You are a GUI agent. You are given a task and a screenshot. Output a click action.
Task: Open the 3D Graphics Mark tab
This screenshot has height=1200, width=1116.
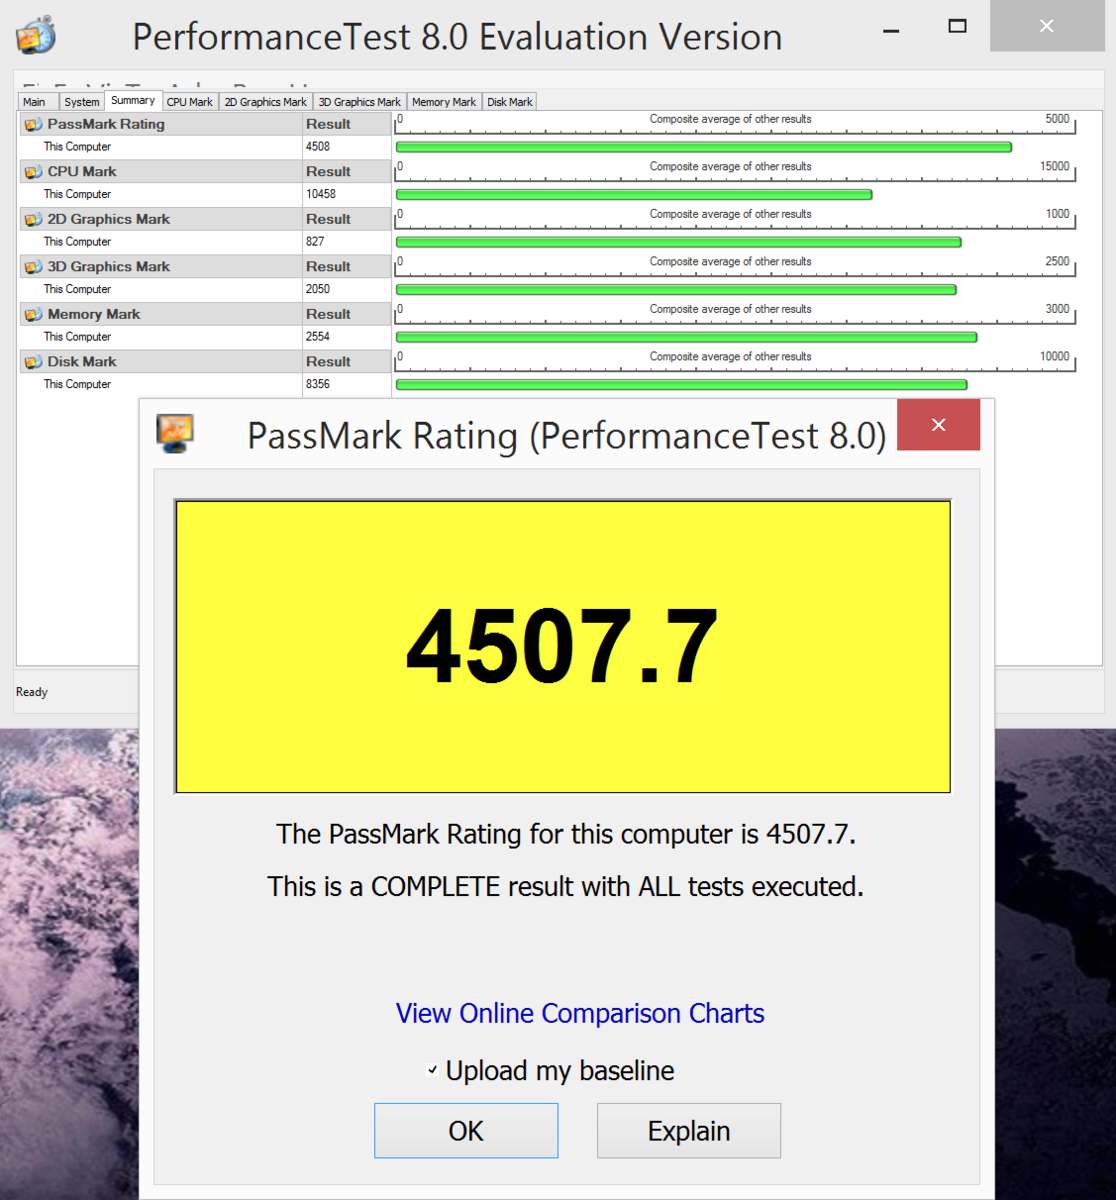[360, 102]
